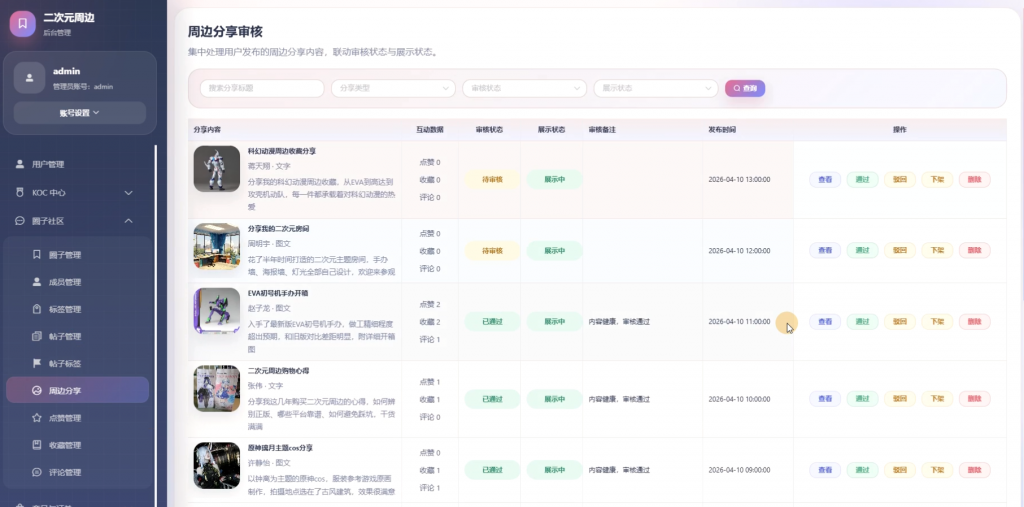1024x507 pixels.
Task: Open 点赞管理 menu entry
Action: point(78,417)
